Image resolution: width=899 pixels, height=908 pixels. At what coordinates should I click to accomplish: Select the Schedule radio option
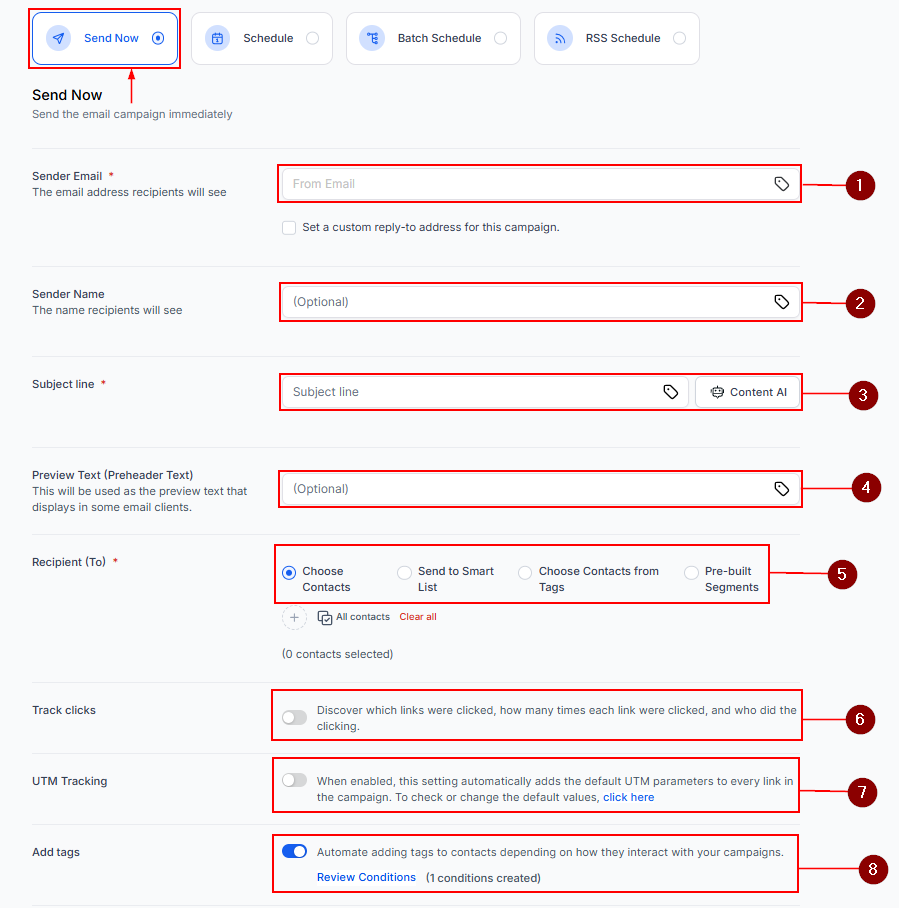(x=313, y=38)
